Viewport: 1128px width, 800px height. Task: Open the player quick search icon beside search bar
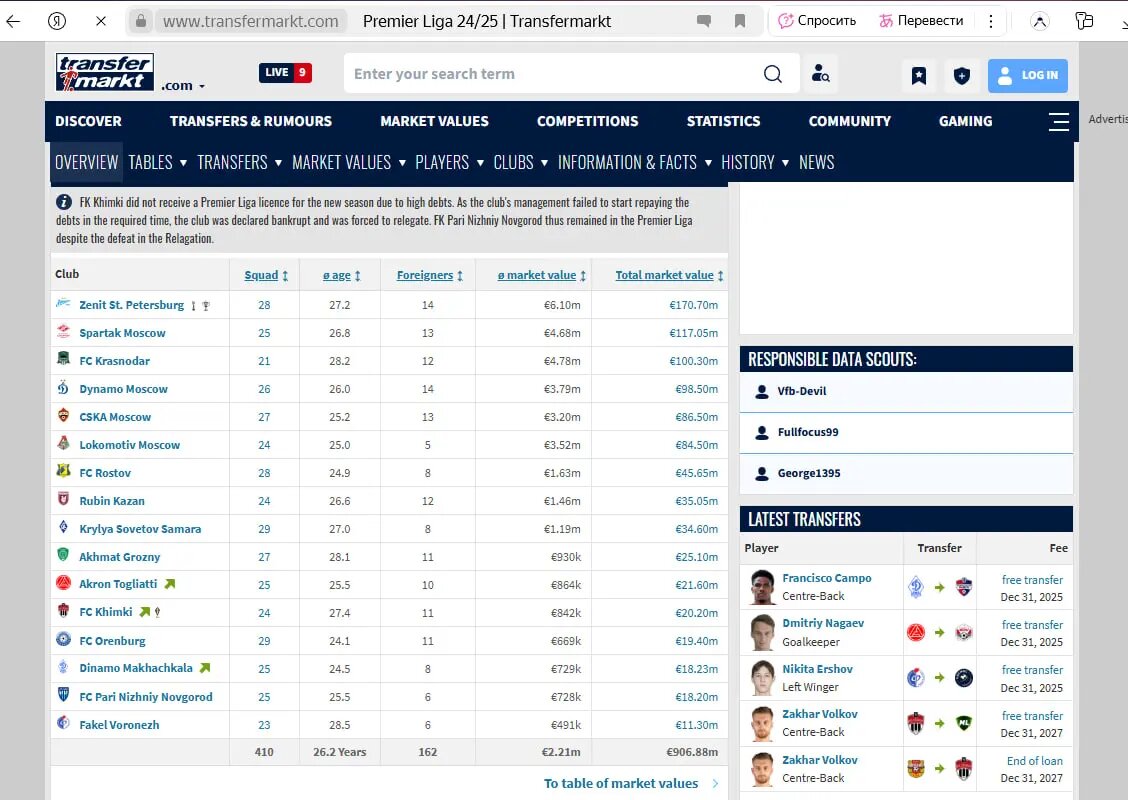click(820, 73)
